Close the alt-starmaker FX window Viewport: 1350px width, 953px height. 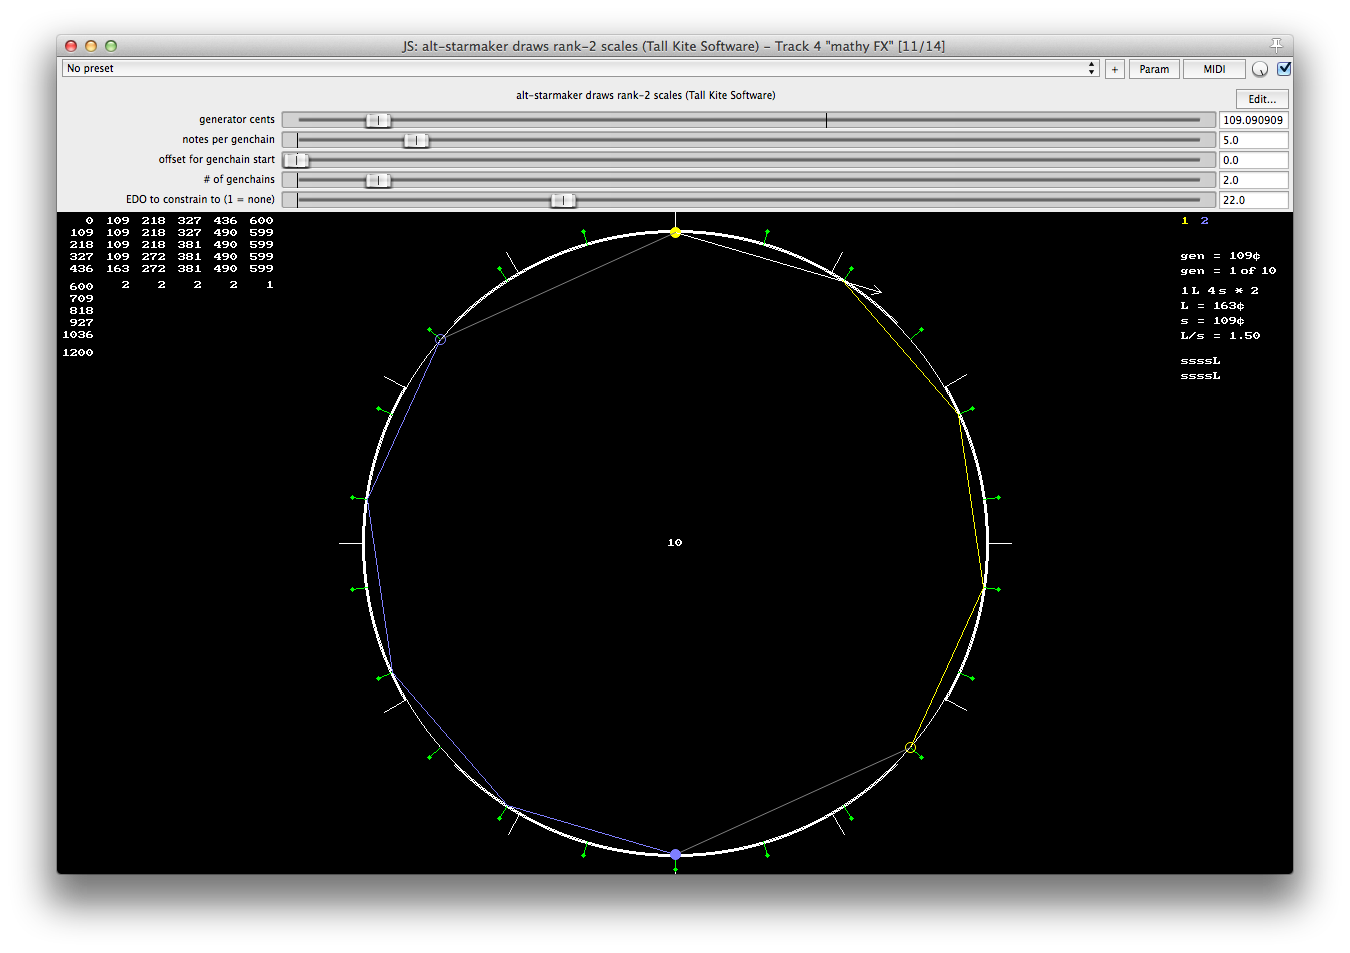[x=71, y=46]
